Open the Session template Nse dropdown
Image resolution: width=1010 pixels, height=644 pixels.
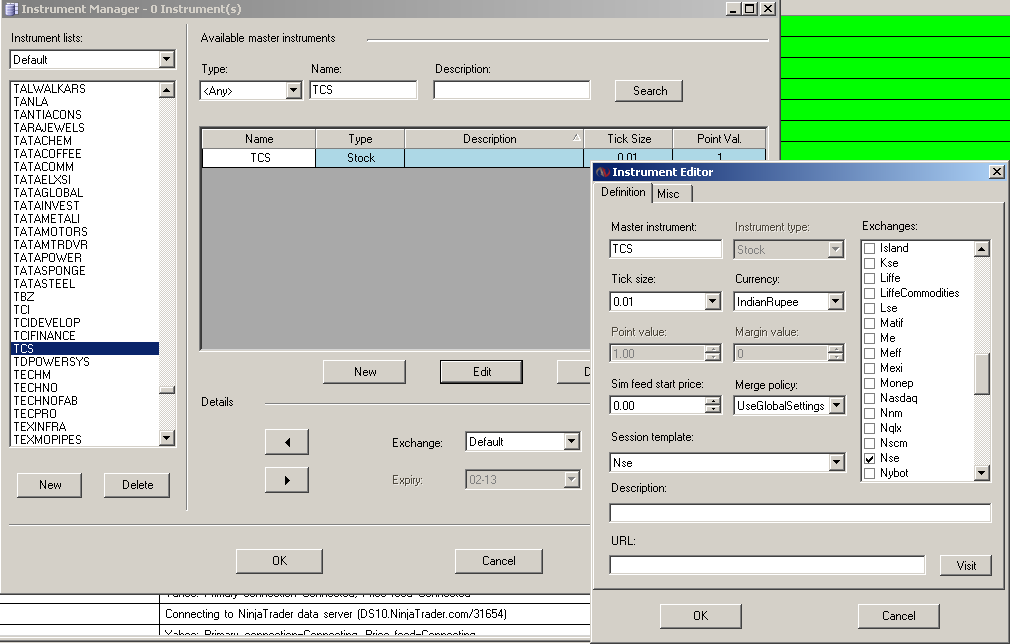pyautogui.click(x=836, y=462)
